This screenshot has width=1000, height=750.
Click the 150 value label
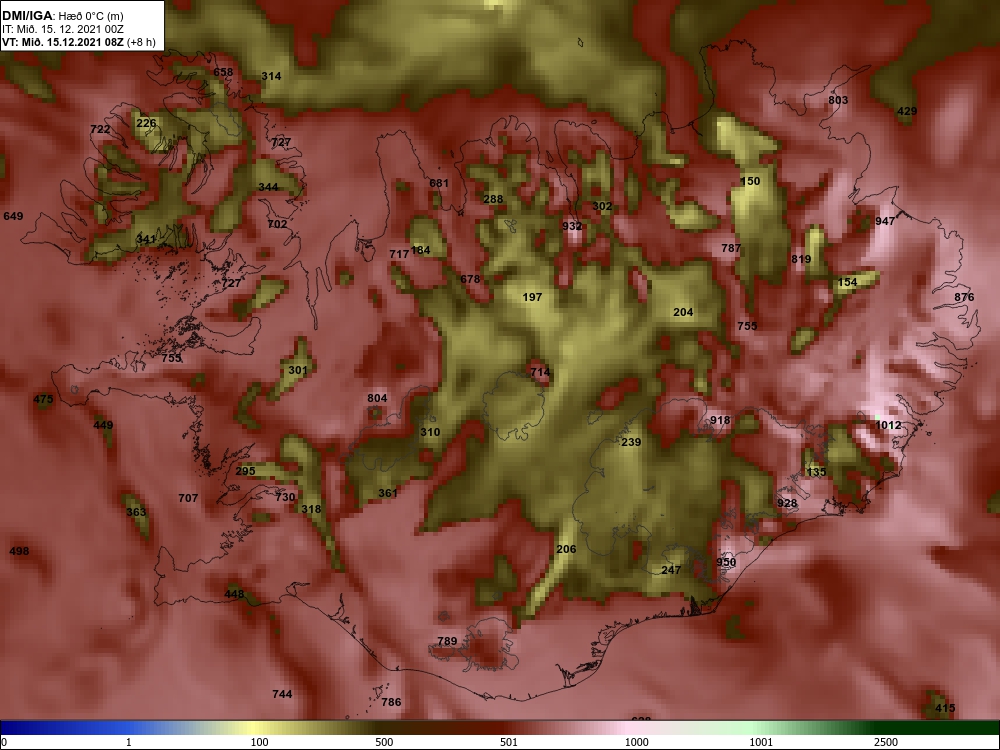click(x=750, y=181)
